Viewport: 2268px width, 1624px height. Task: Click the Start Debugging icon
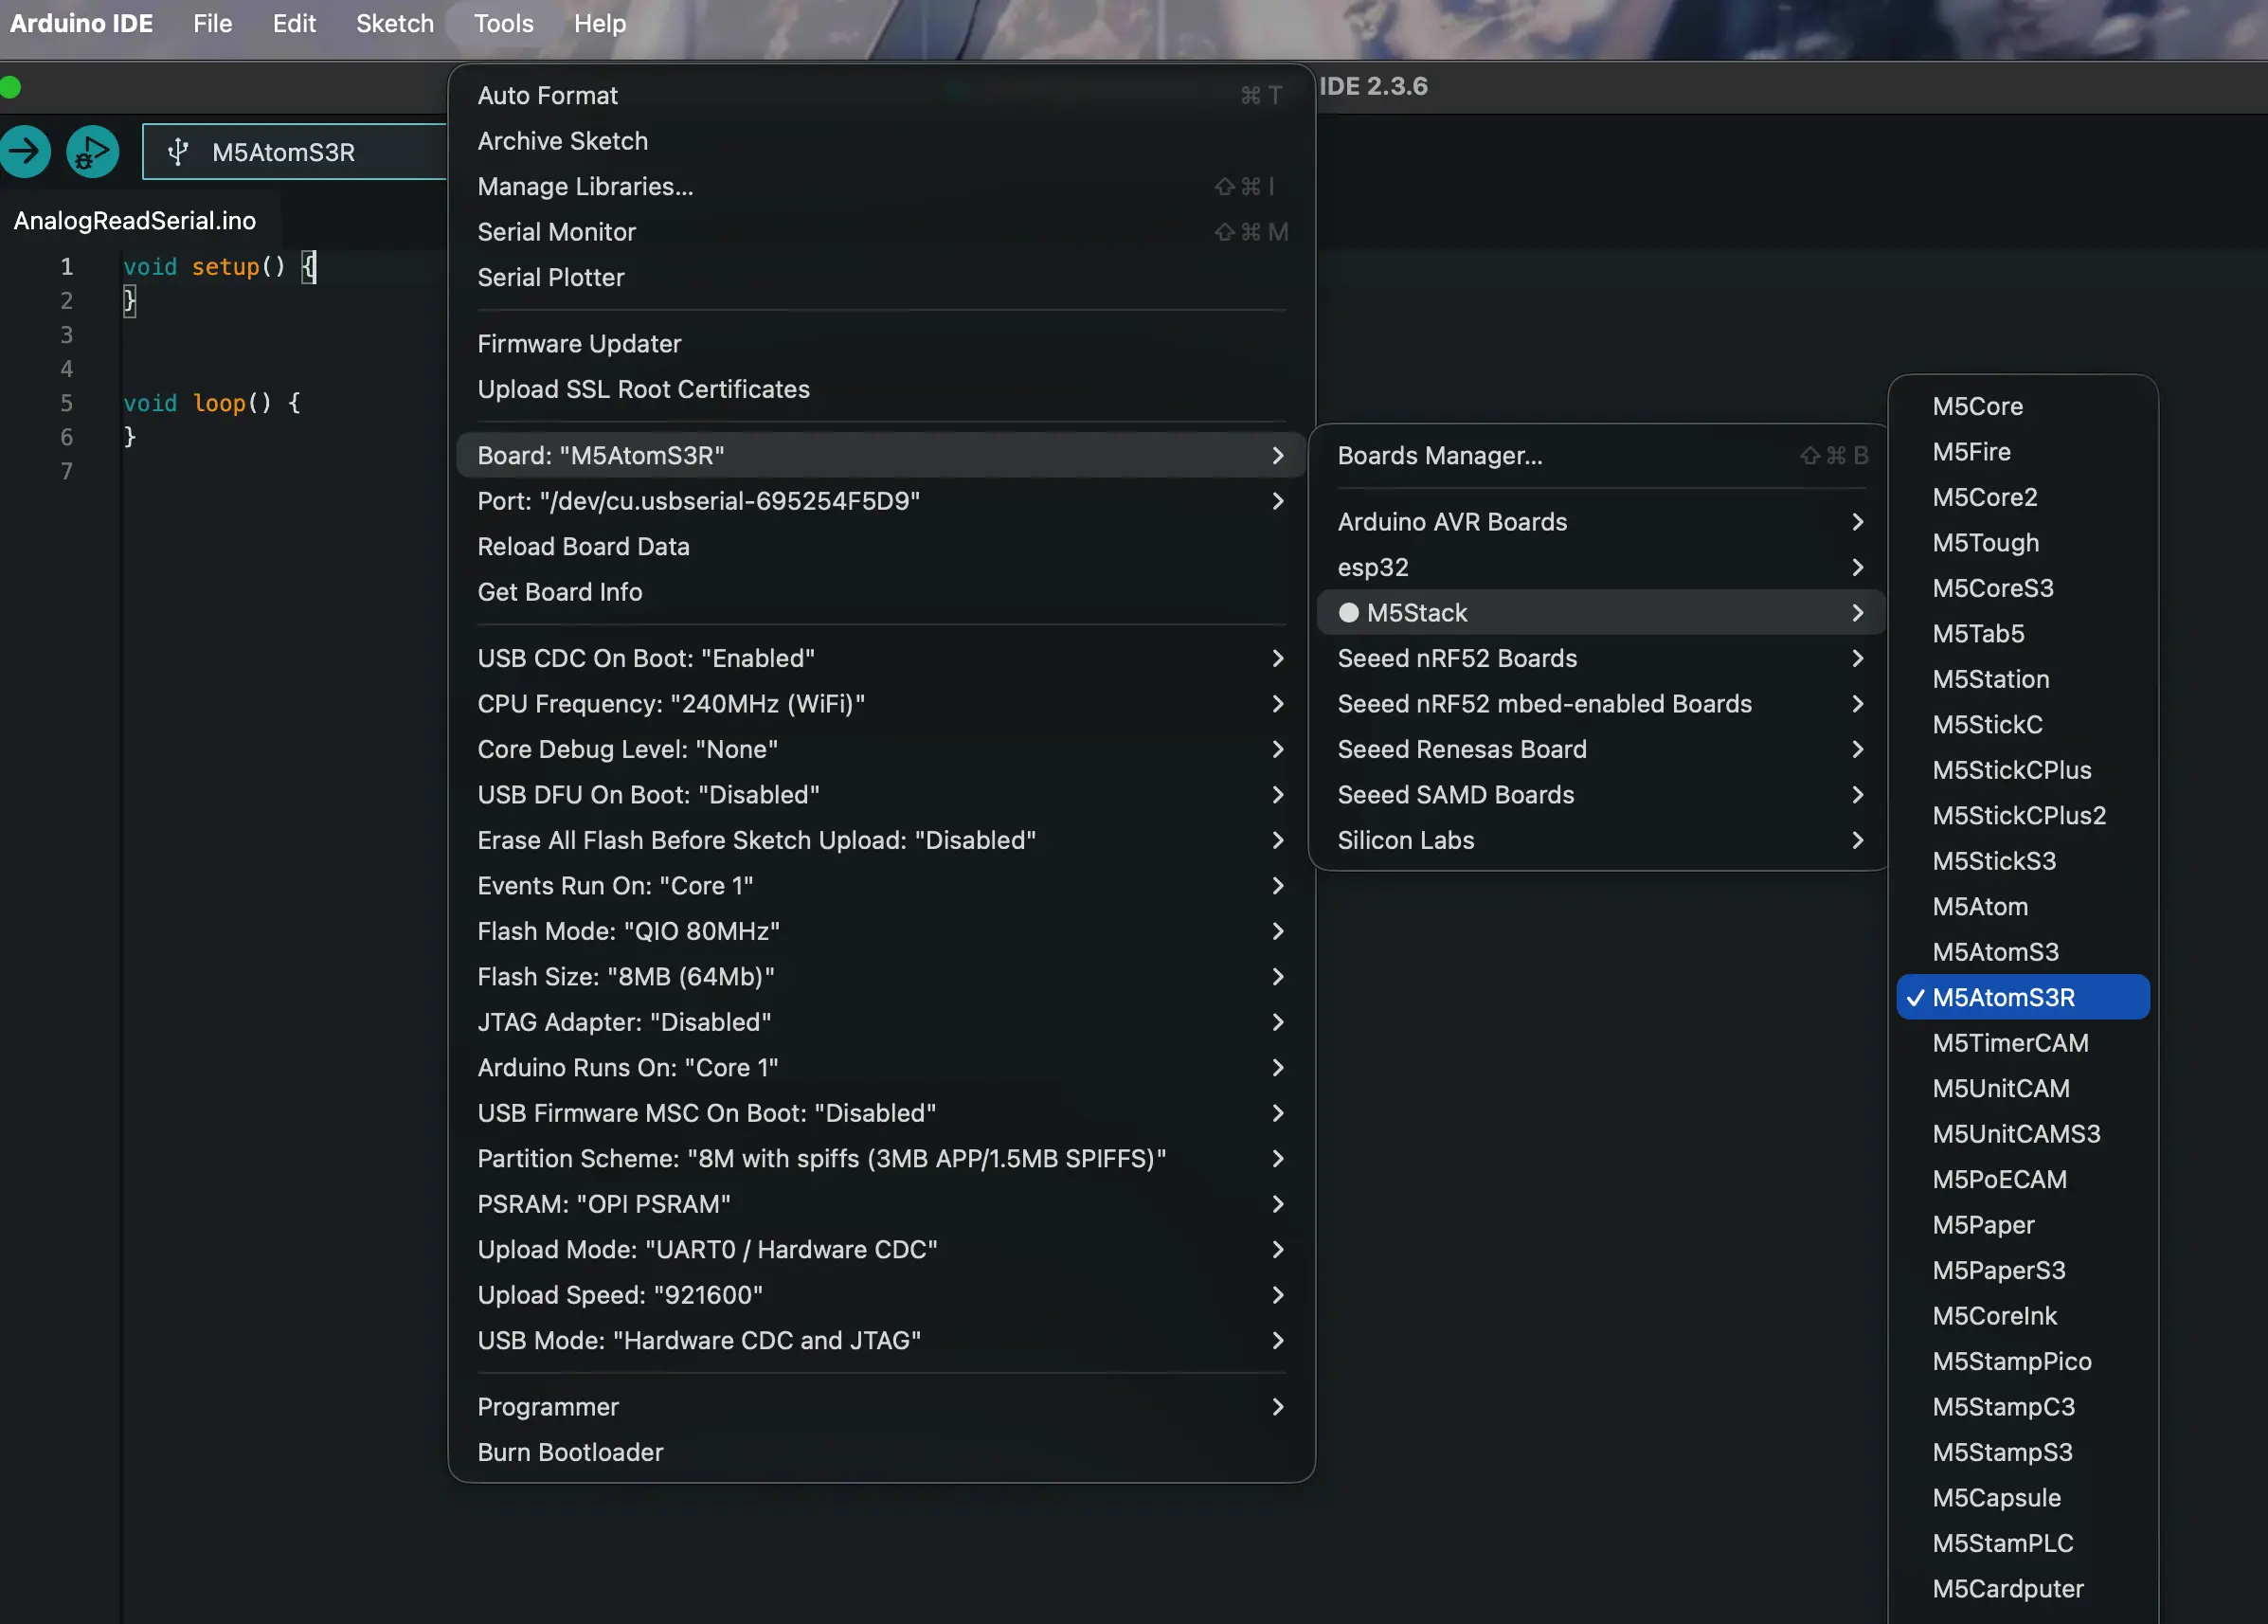[93, 152]
